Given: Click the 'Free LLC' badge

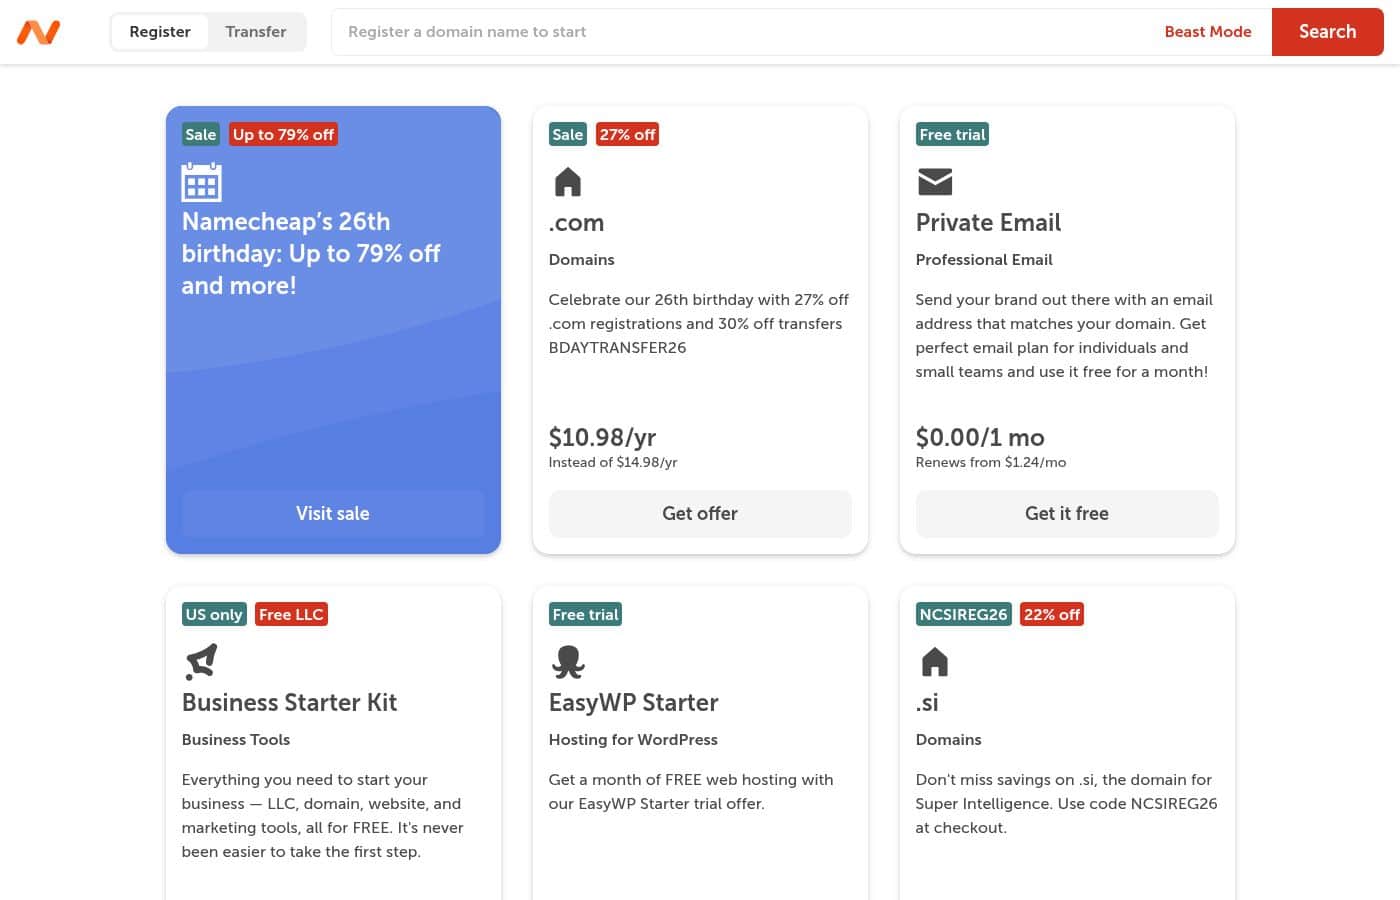Looking at the screenshot, I should coord(291,615).
